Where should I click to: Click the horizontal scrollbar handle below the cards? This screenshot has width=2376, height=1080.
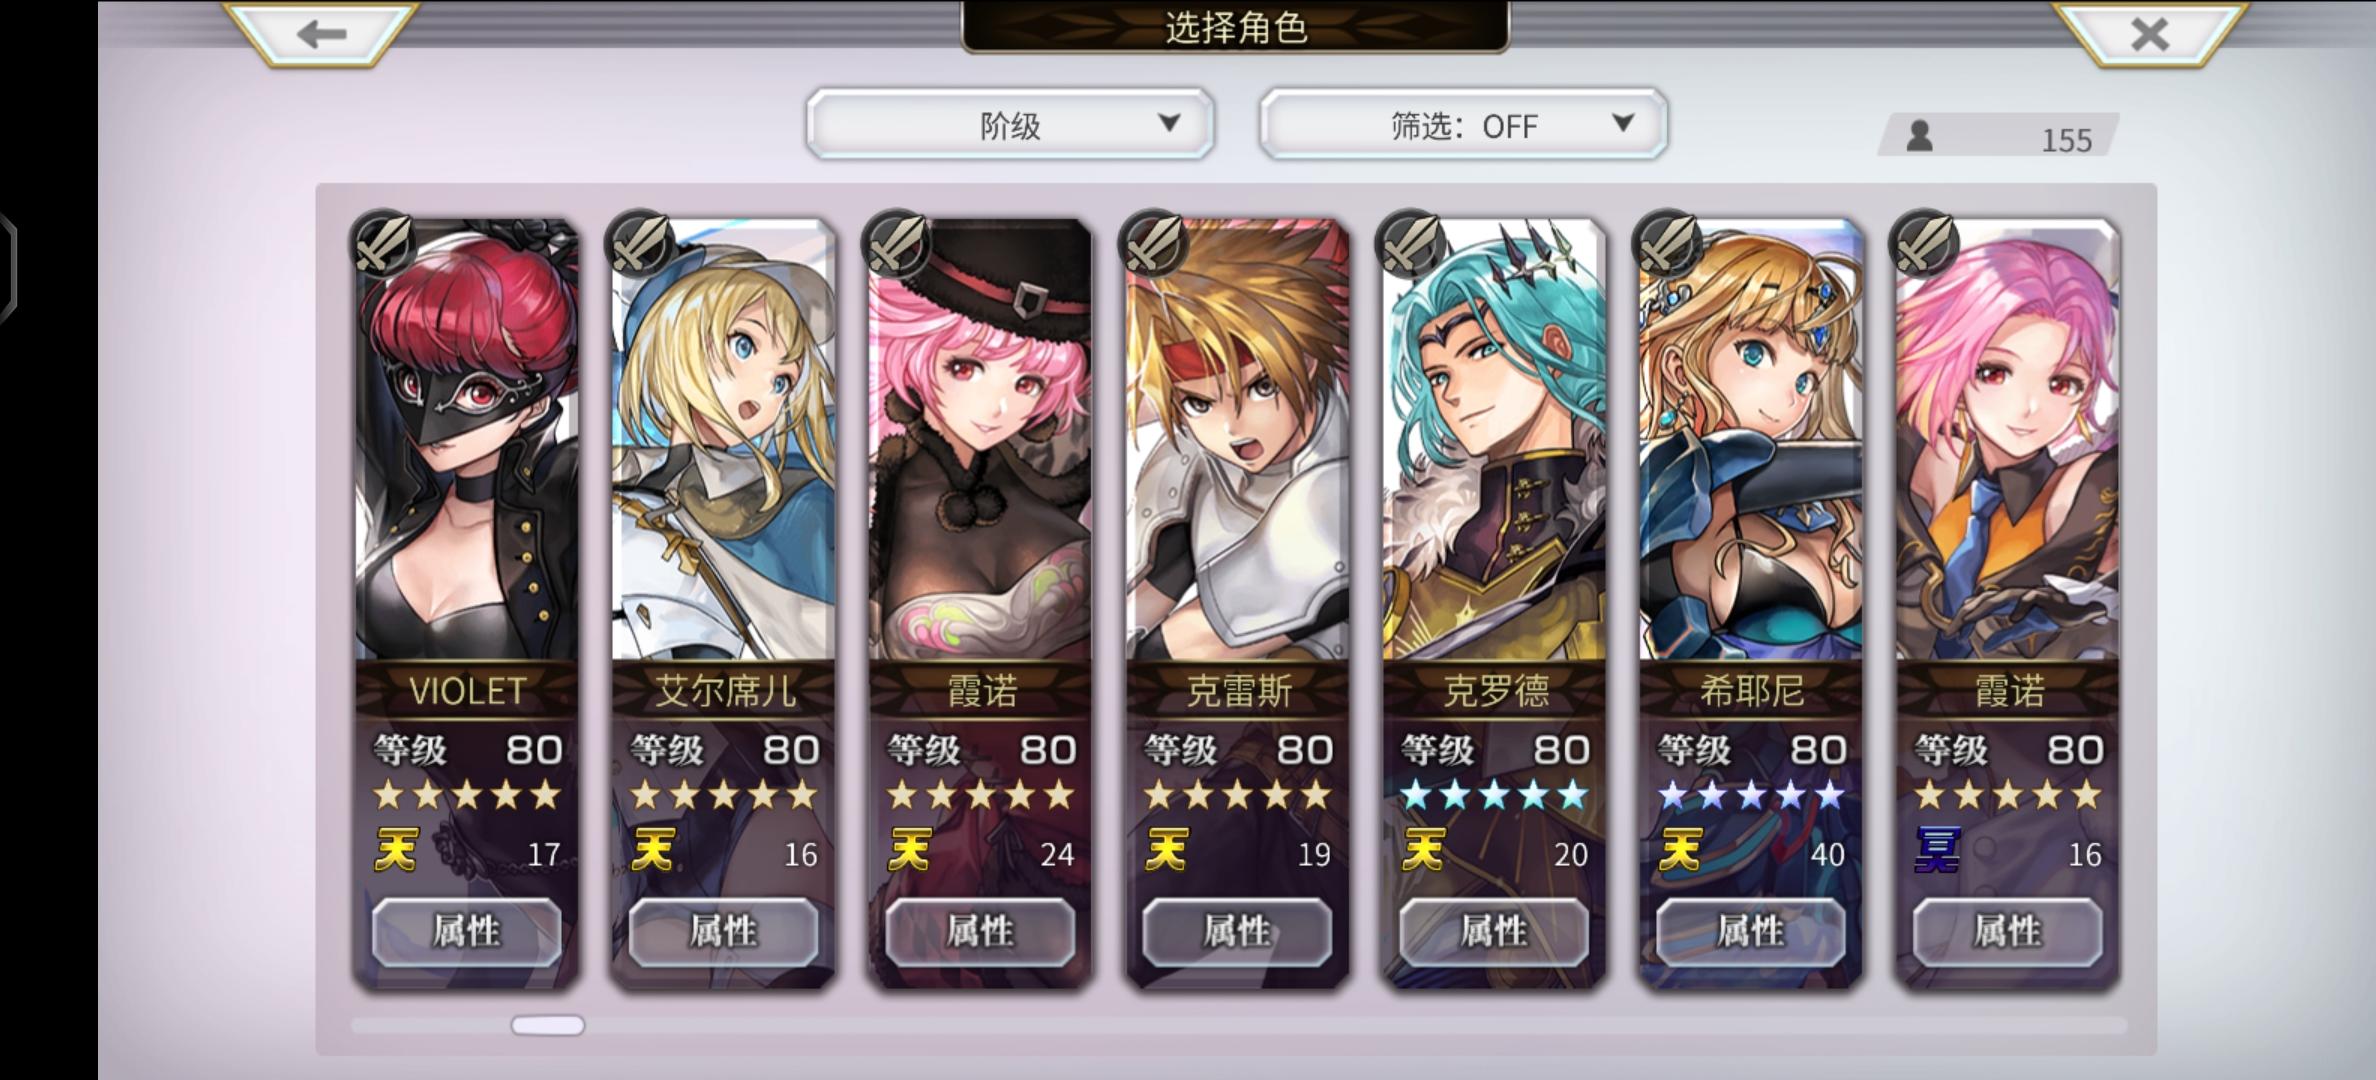[x=548, y=1025]
